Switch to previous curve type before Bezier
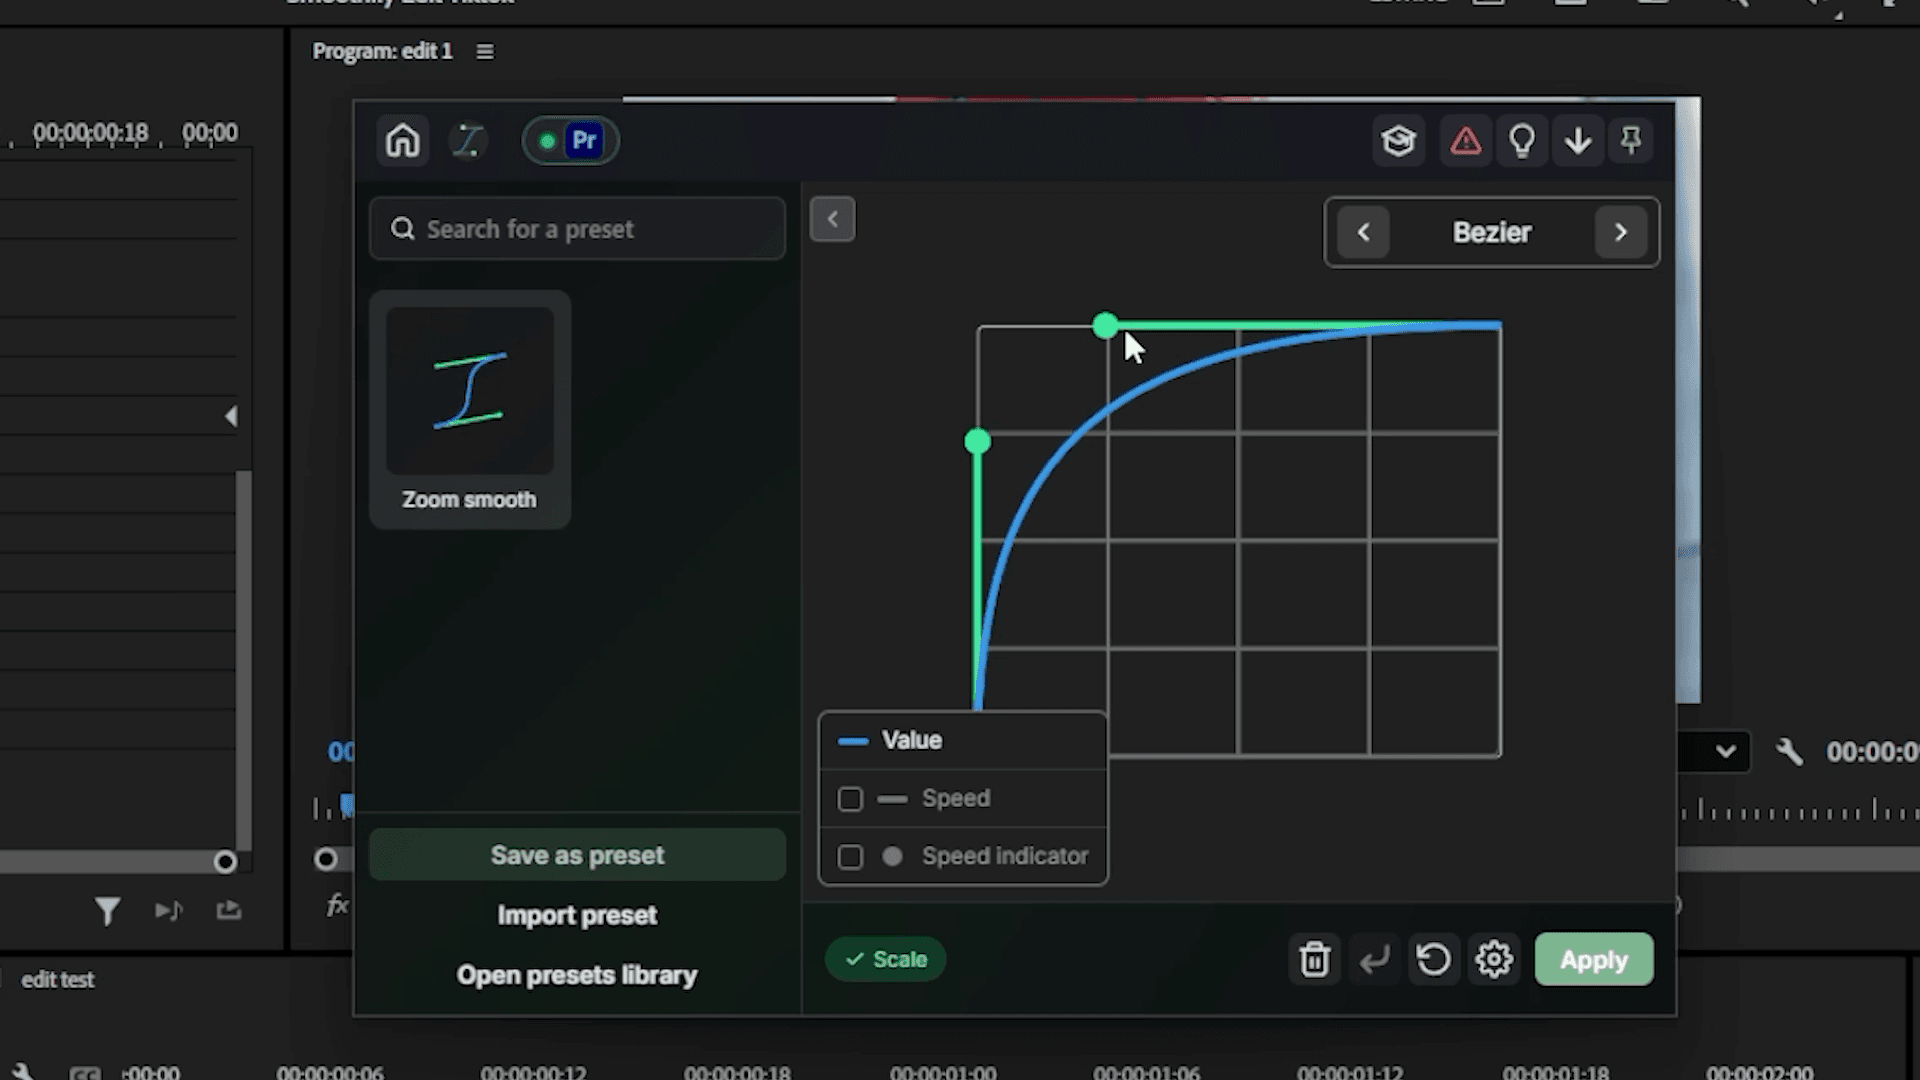The height and width of the screenshot is (1080, 1920). 1363,232
